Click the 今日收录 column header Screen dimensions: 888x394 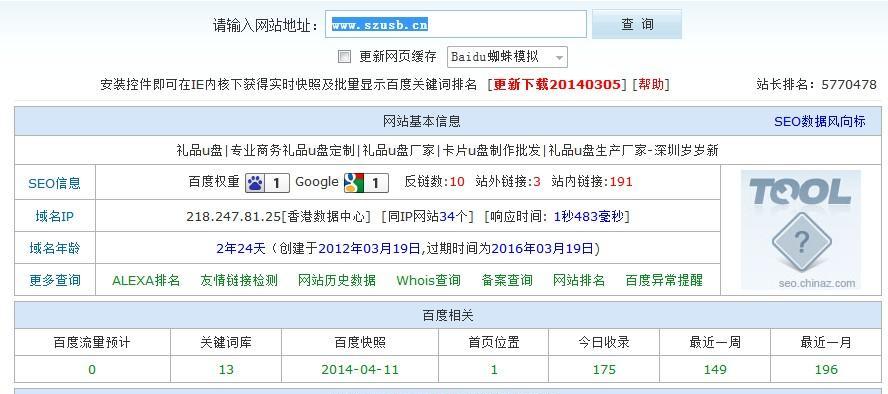pyautogui.click(x=604, y=342)
